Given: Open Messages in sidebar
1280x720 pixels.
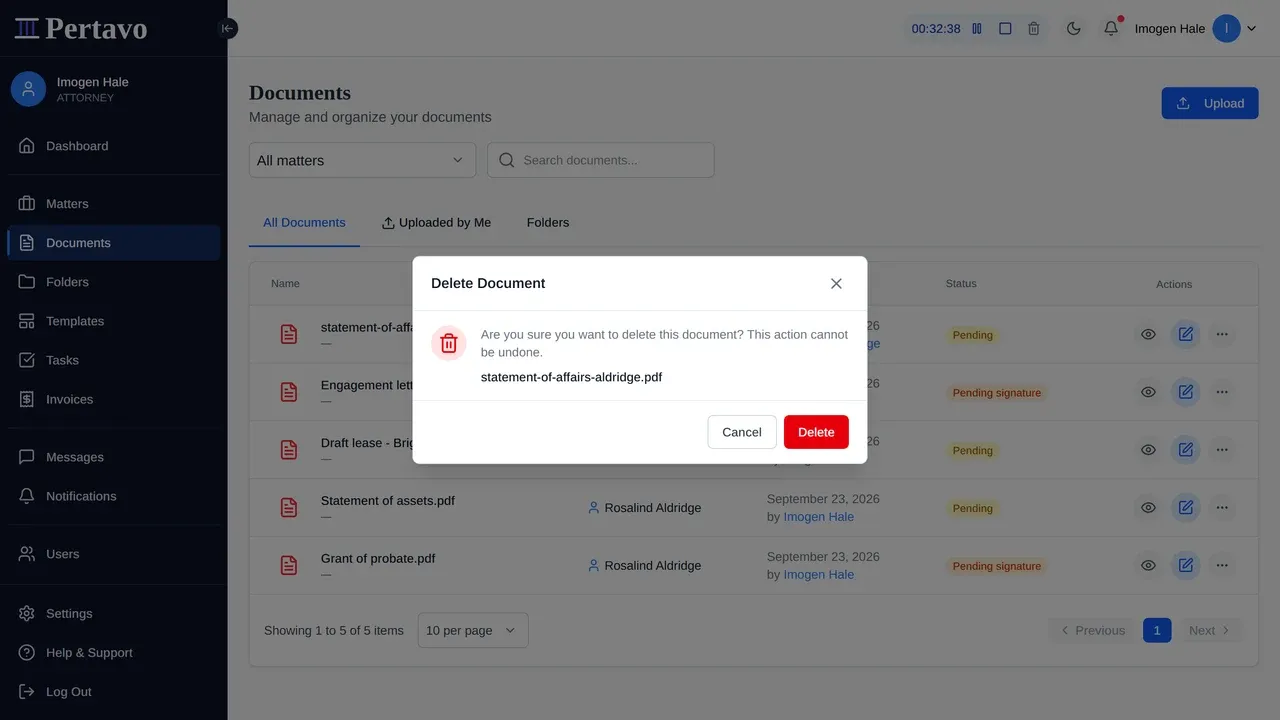Looking at the screenshot, I should tap(114, 457).
